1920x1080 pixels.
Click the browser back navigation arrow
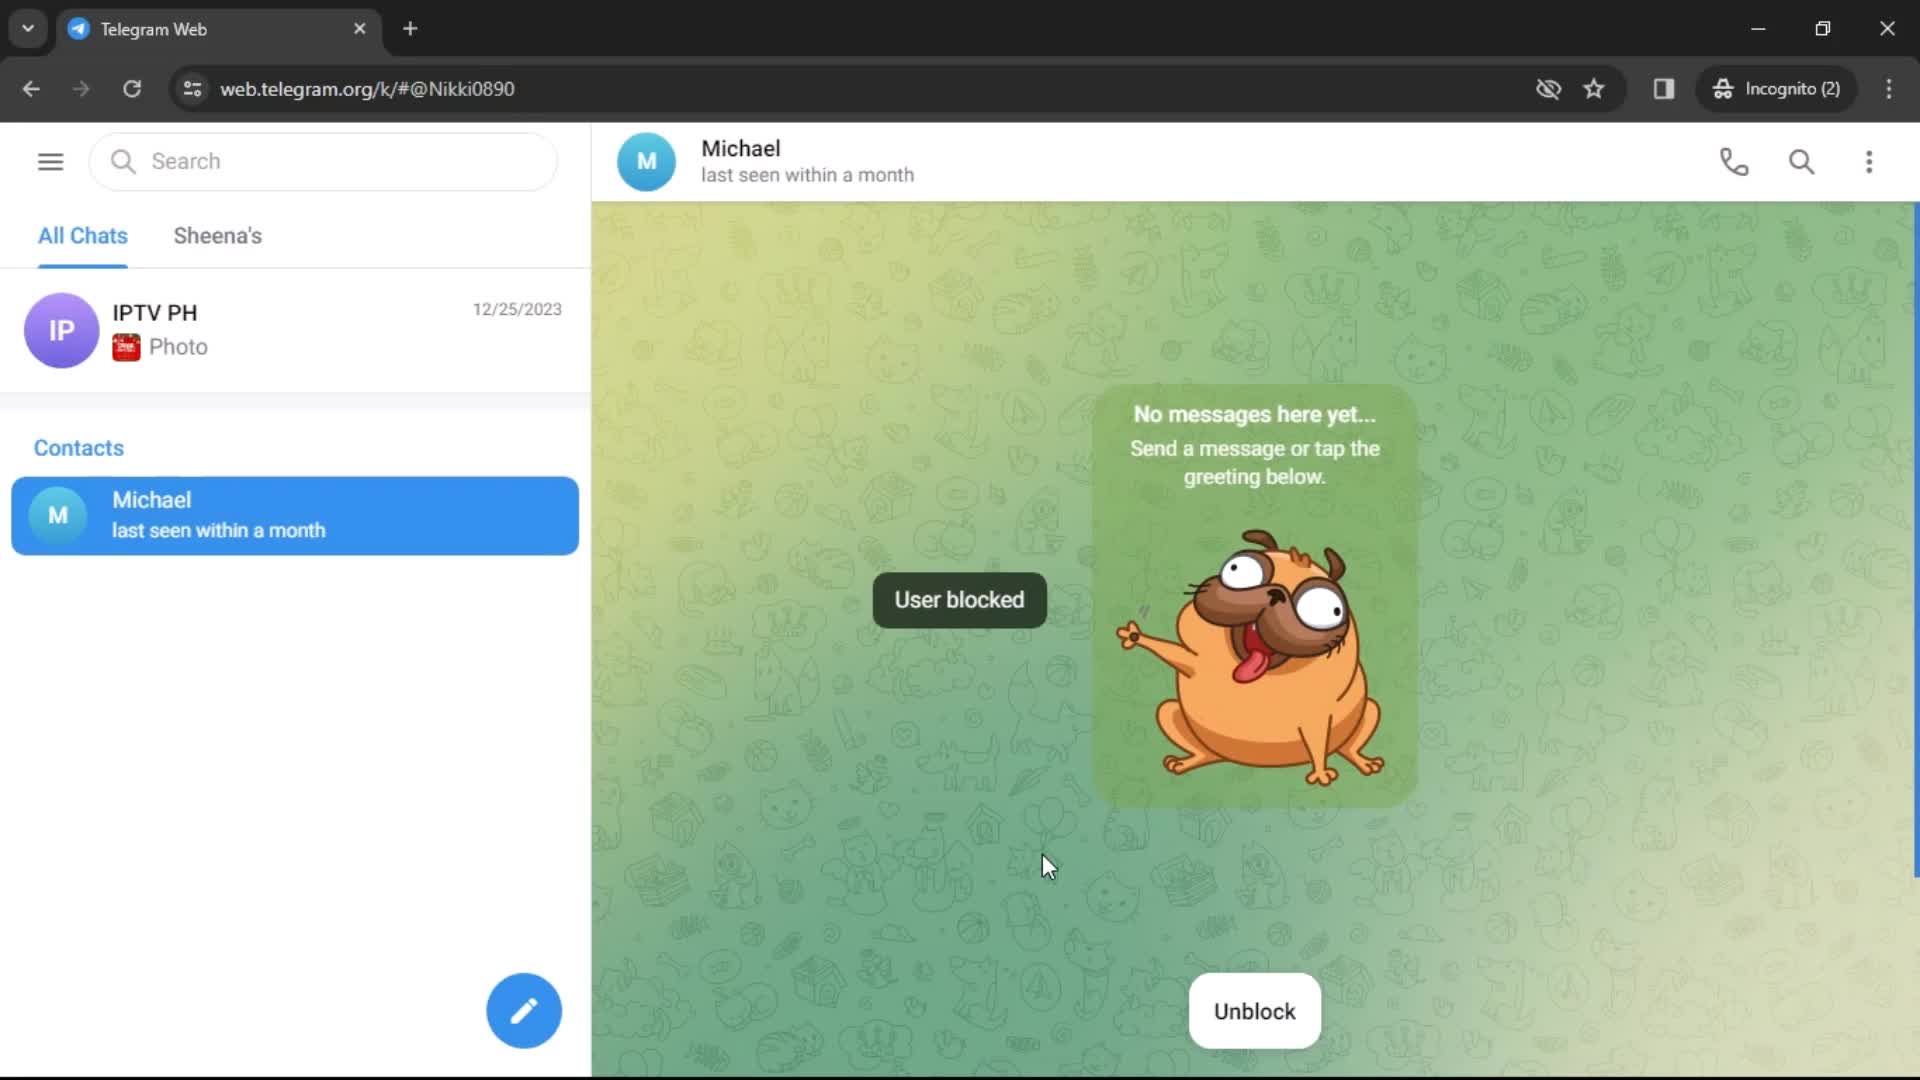click(x=30, y=88)
